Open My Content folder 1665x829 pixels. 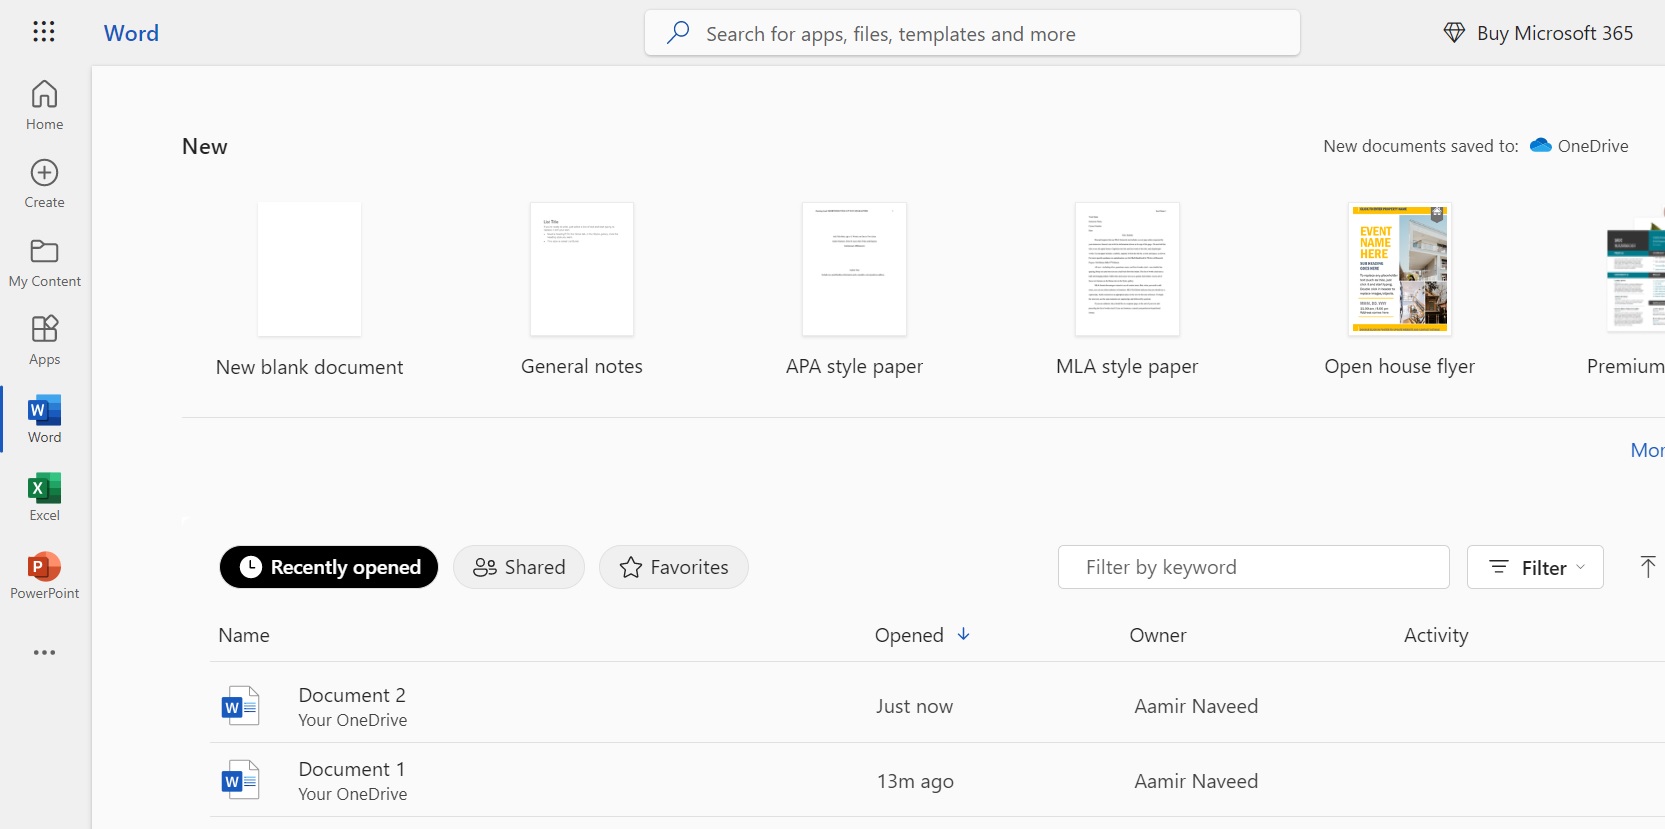click(x=44, y=263)
